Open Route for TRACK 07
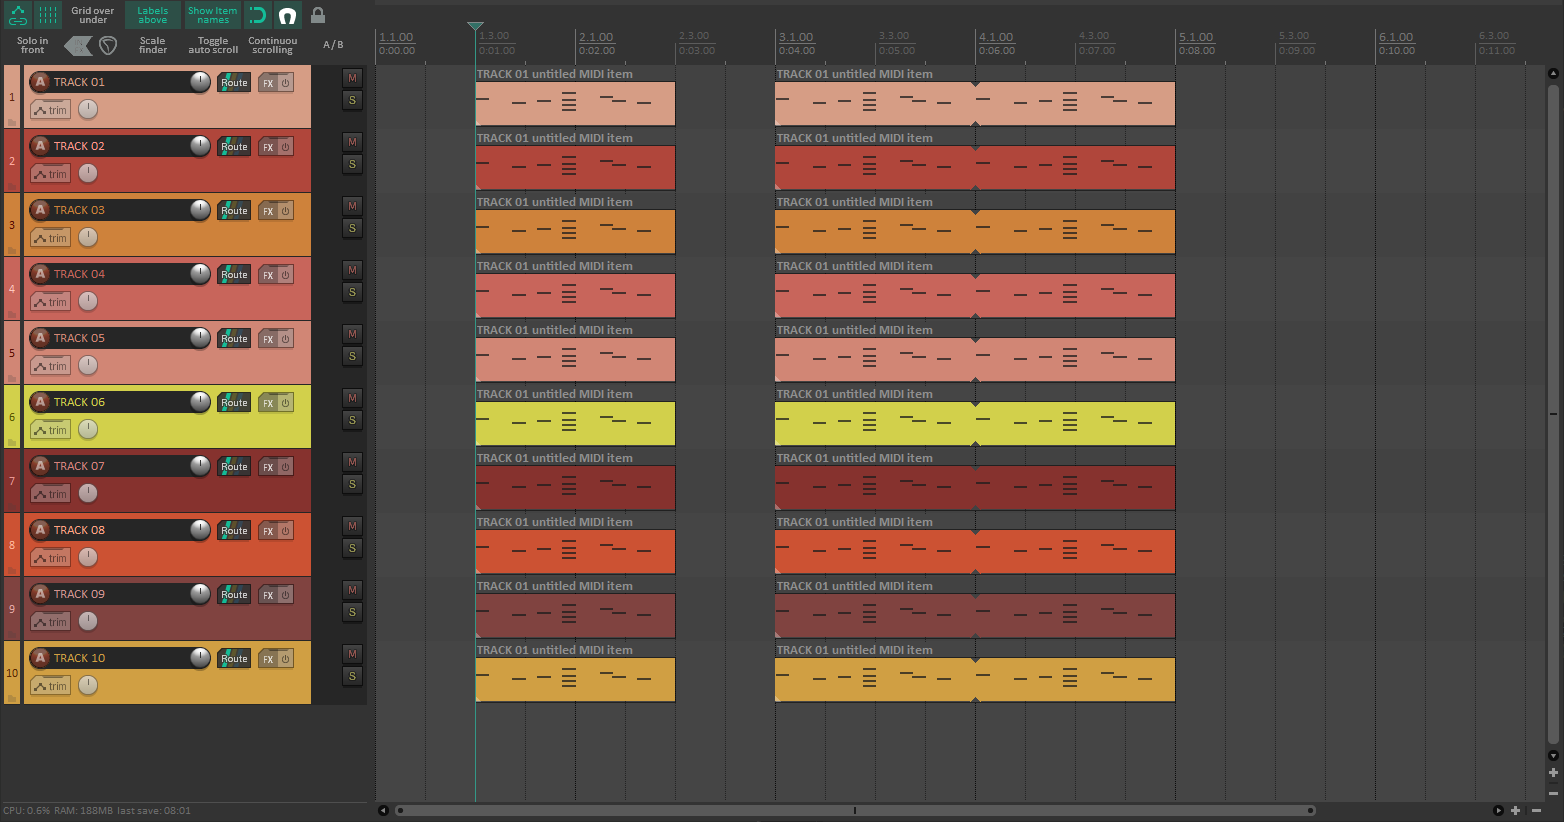This screenshot has width=1564, height=822. tap(234, 467)
